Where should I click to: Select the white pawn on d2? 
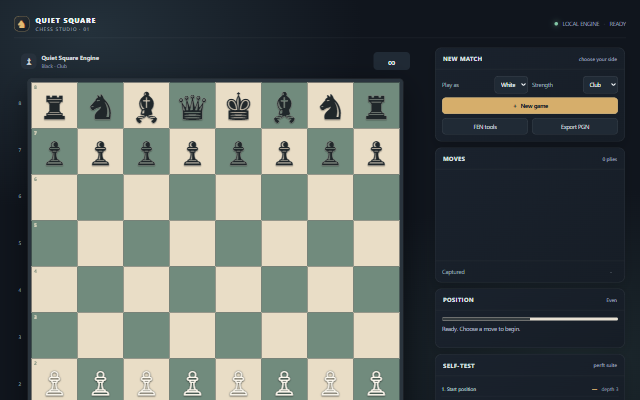click(192, 383)
